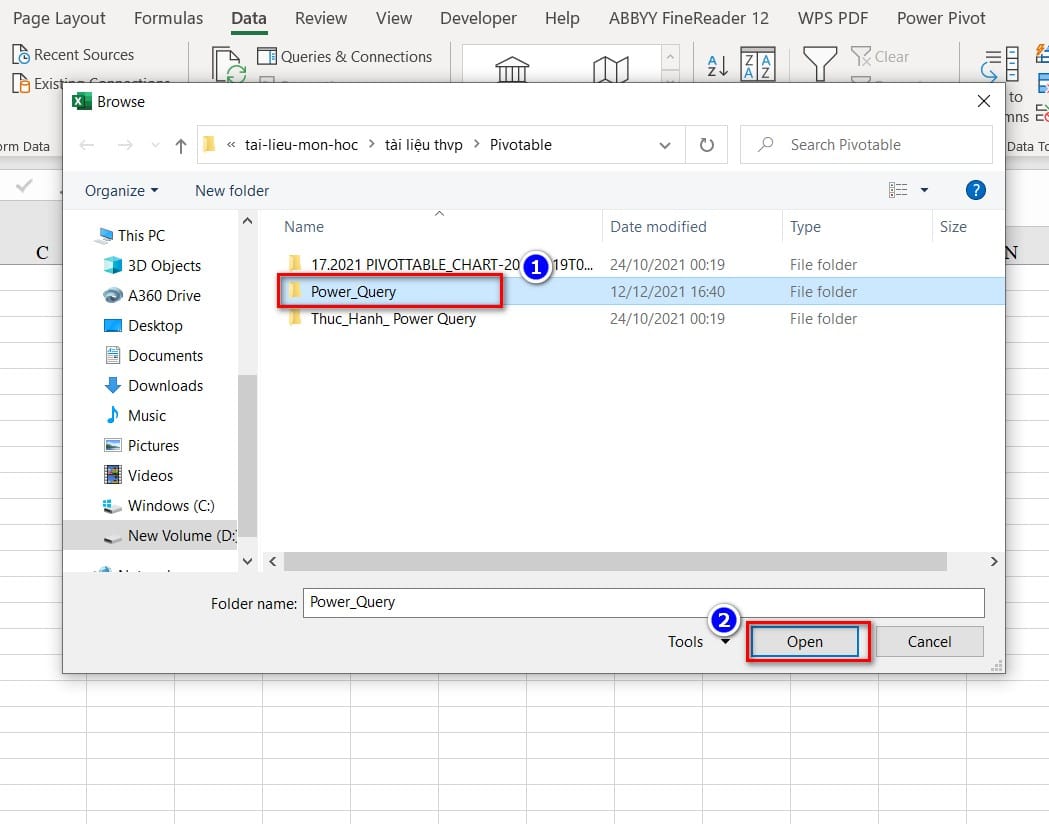Click the Sort Z to A icon
1049x824 pixels.
pyautogui.click(x=756, y=62)
